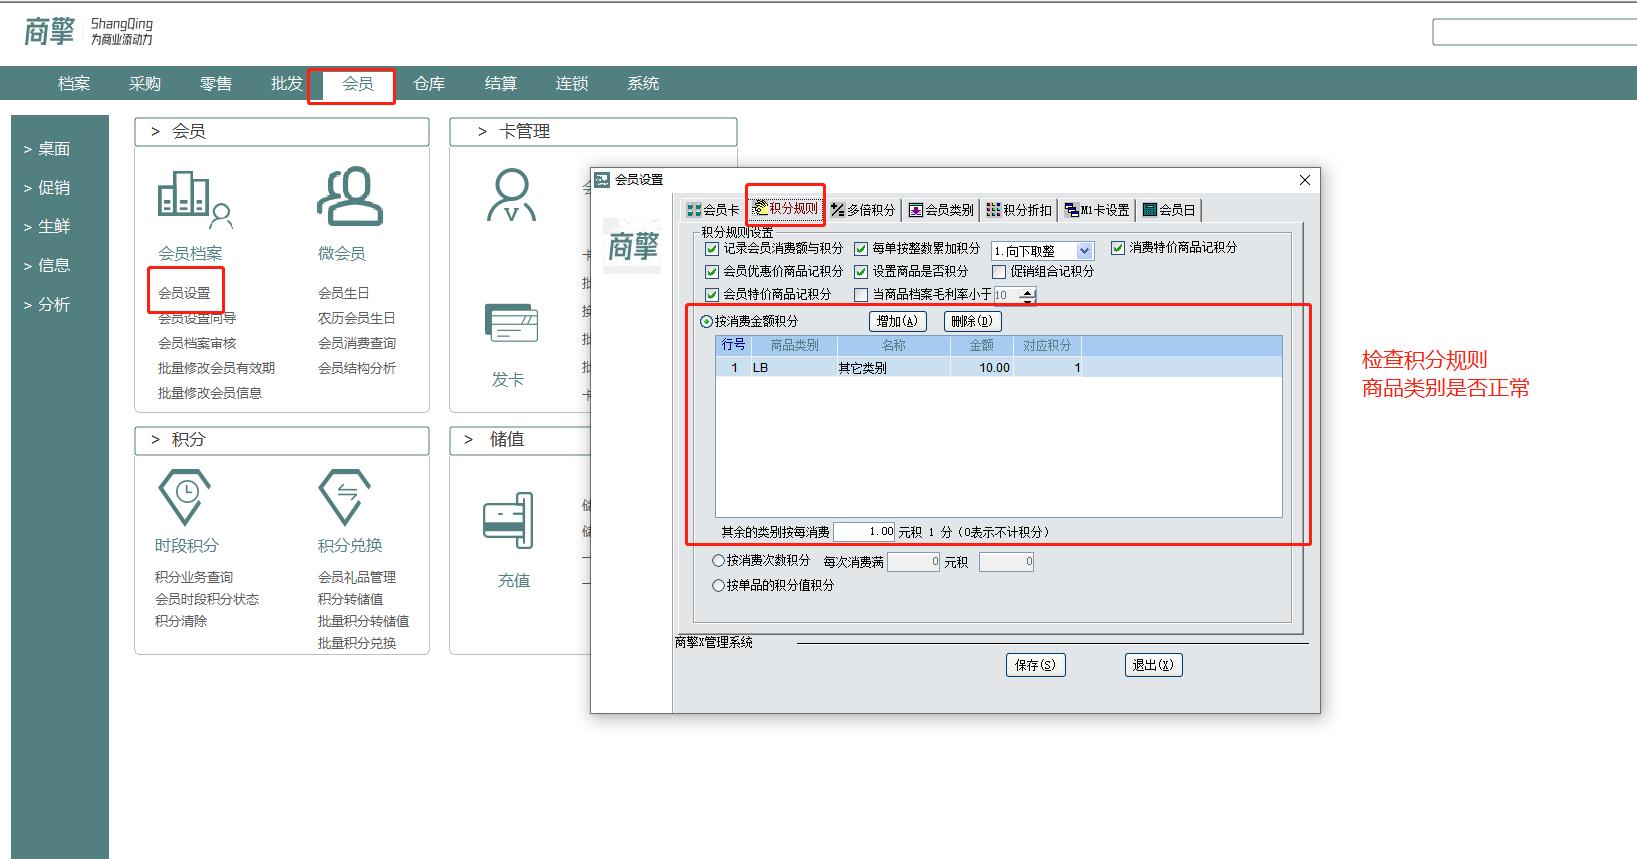The height and width of the screenshot is (859, 1637).
Task: Open 批量修改会员有效期 link
Action: pyautogui.click(x=216, y=368)
